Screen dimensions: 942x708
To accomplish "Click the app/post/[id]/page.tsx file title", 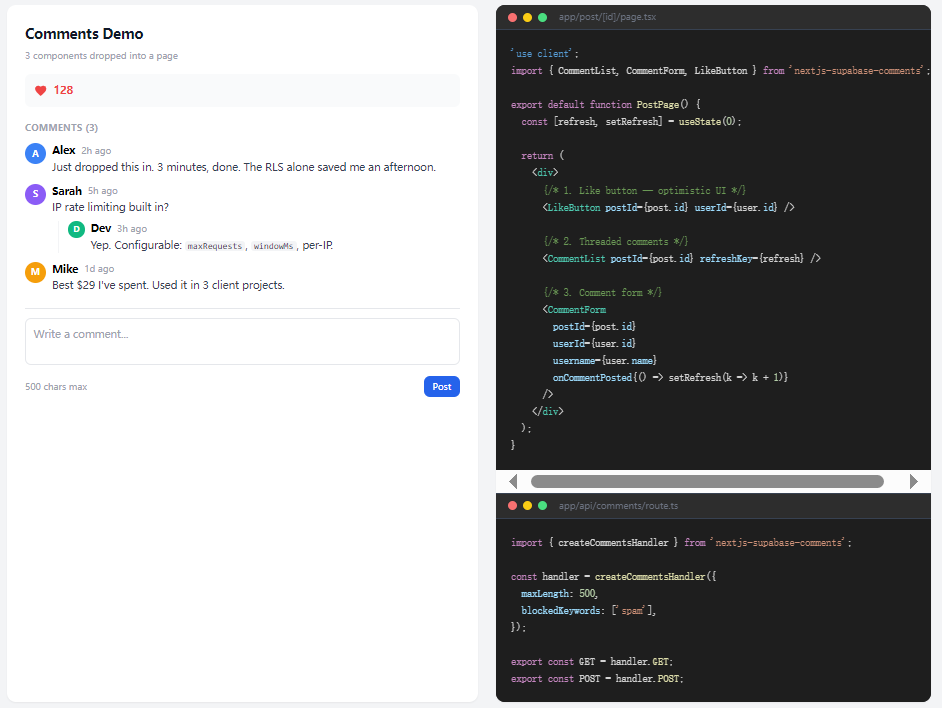I will click(x=607, y=17).
